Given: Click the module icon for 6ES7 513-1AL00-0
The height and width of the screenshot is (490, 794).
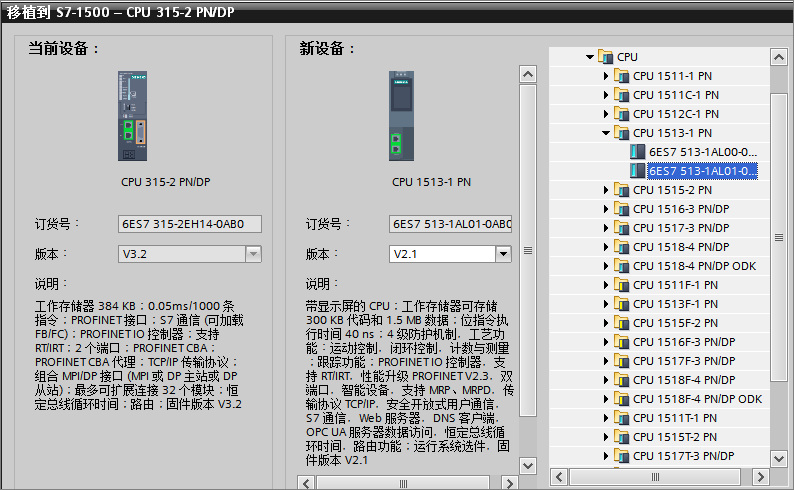Looking at the screenshot, I should click(638, 152).
